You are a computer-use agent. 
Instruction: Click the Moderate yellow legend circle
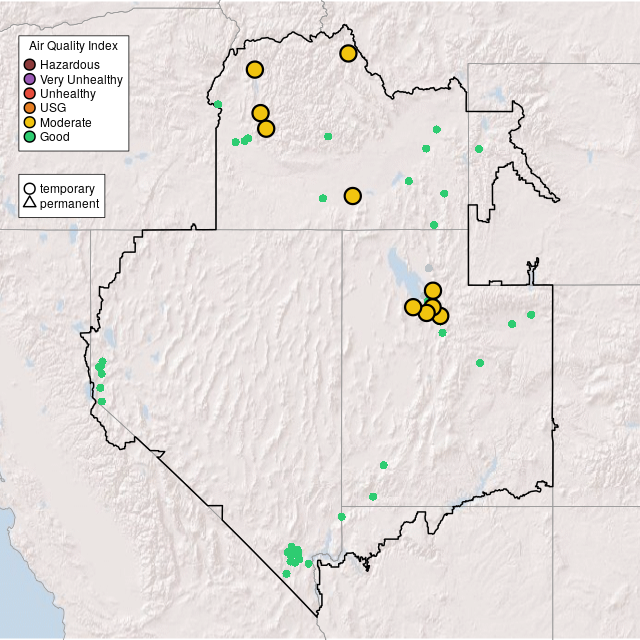(30, 122)
